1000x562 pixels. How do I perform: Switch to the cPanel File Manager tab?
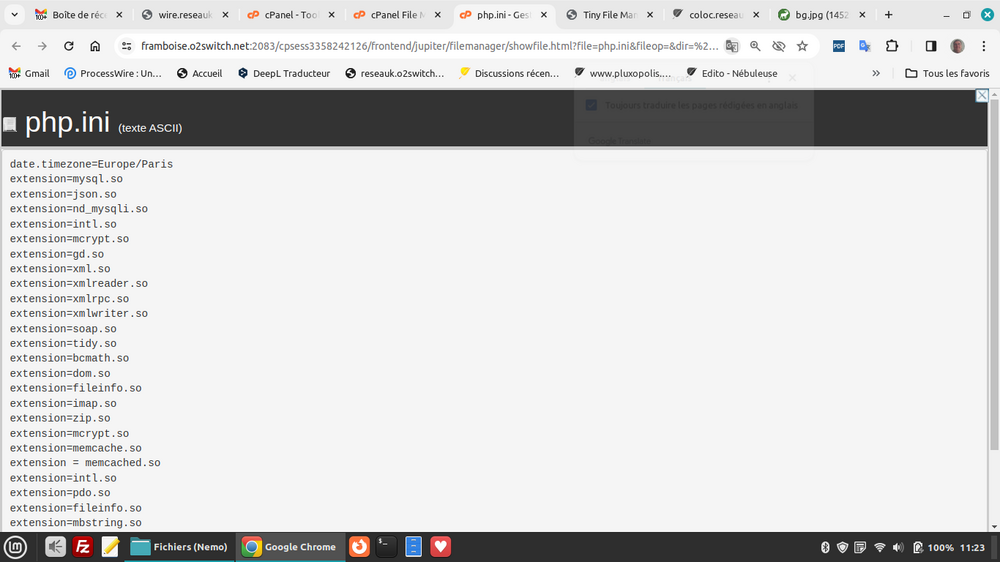(397, 15)
